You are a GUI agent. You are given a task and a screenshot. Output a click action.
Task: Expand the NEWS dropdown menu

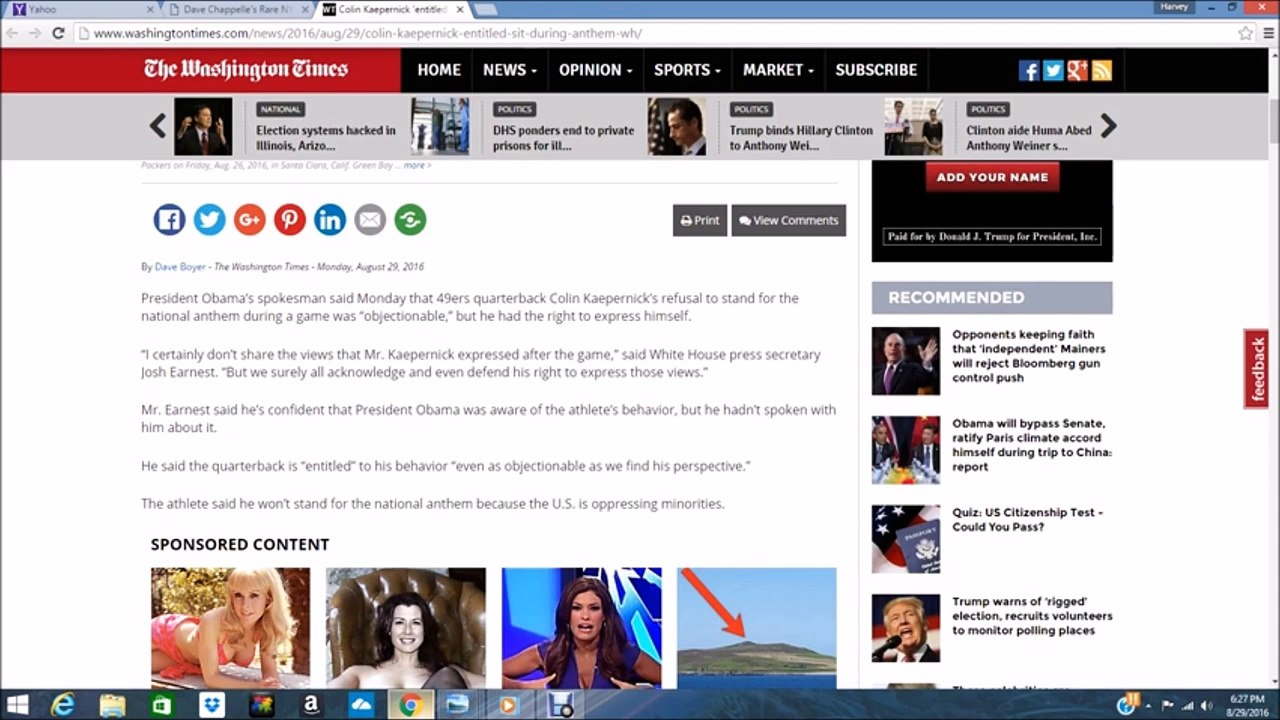pos(510,70)
